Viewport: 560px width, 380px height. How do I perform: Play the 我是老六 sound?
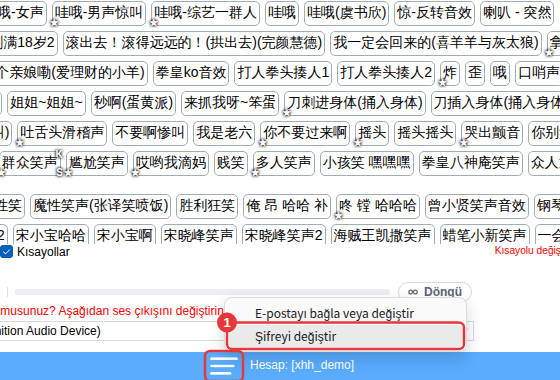click(x=224, y=133)
